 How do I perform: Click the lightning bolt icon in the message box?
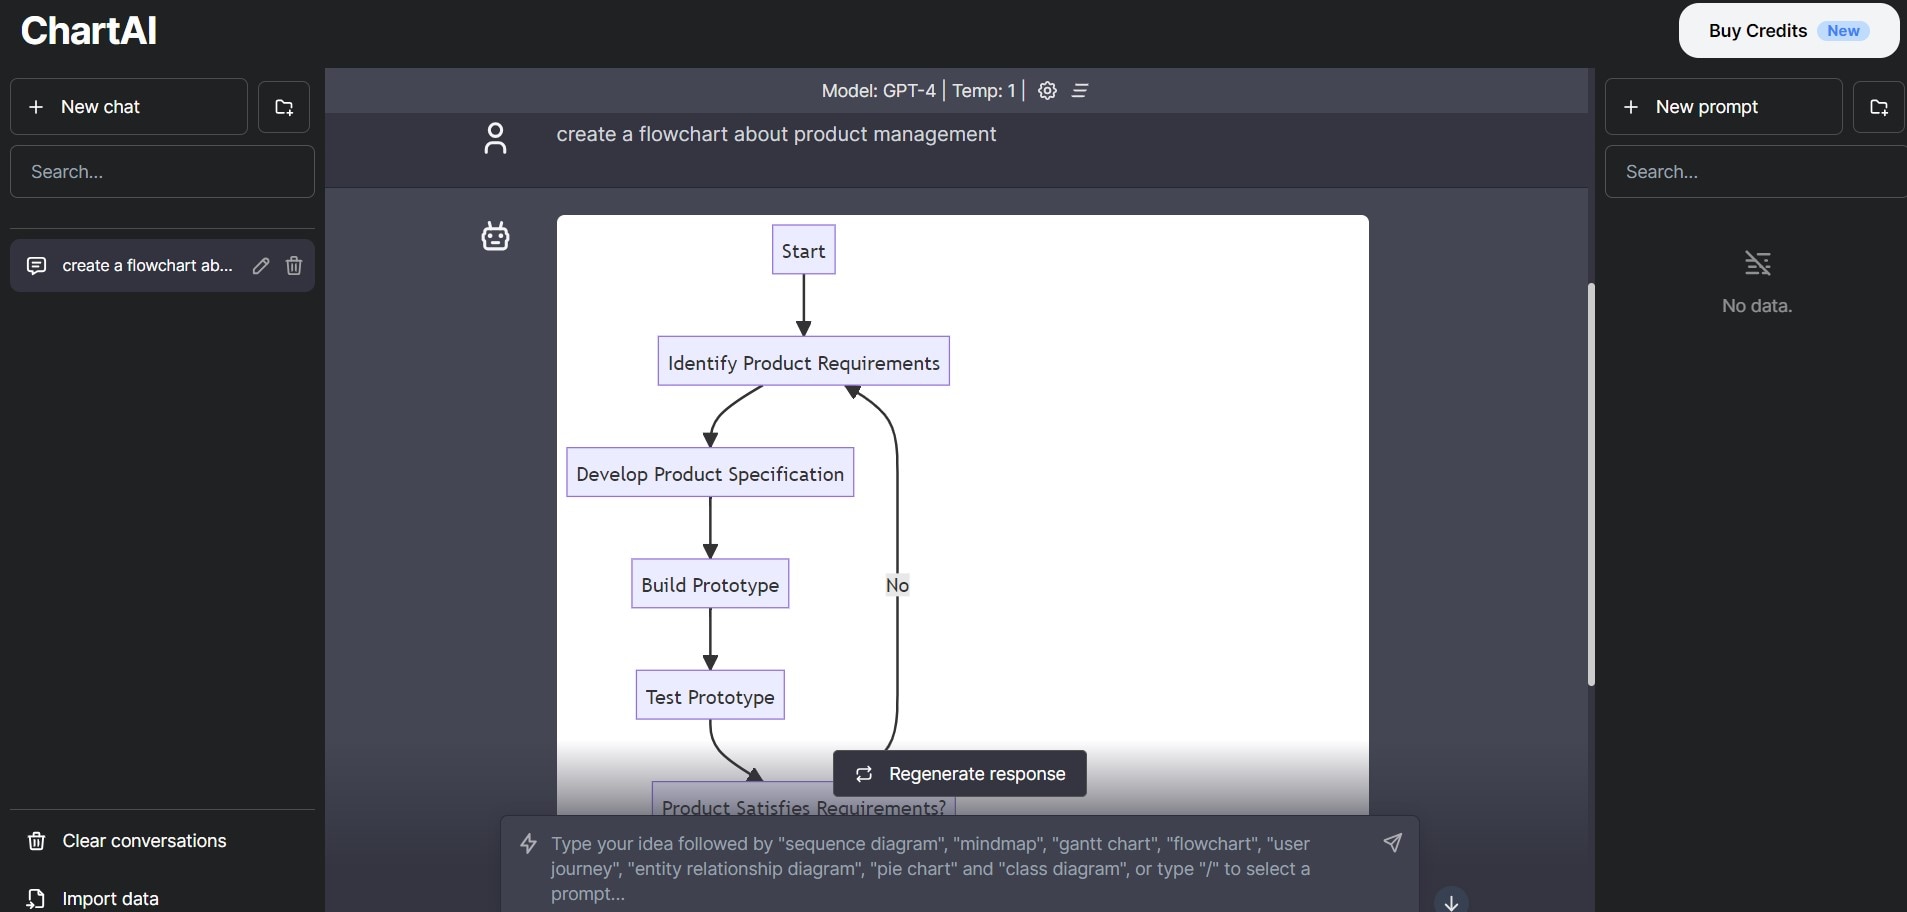click(x=529, y=844)
